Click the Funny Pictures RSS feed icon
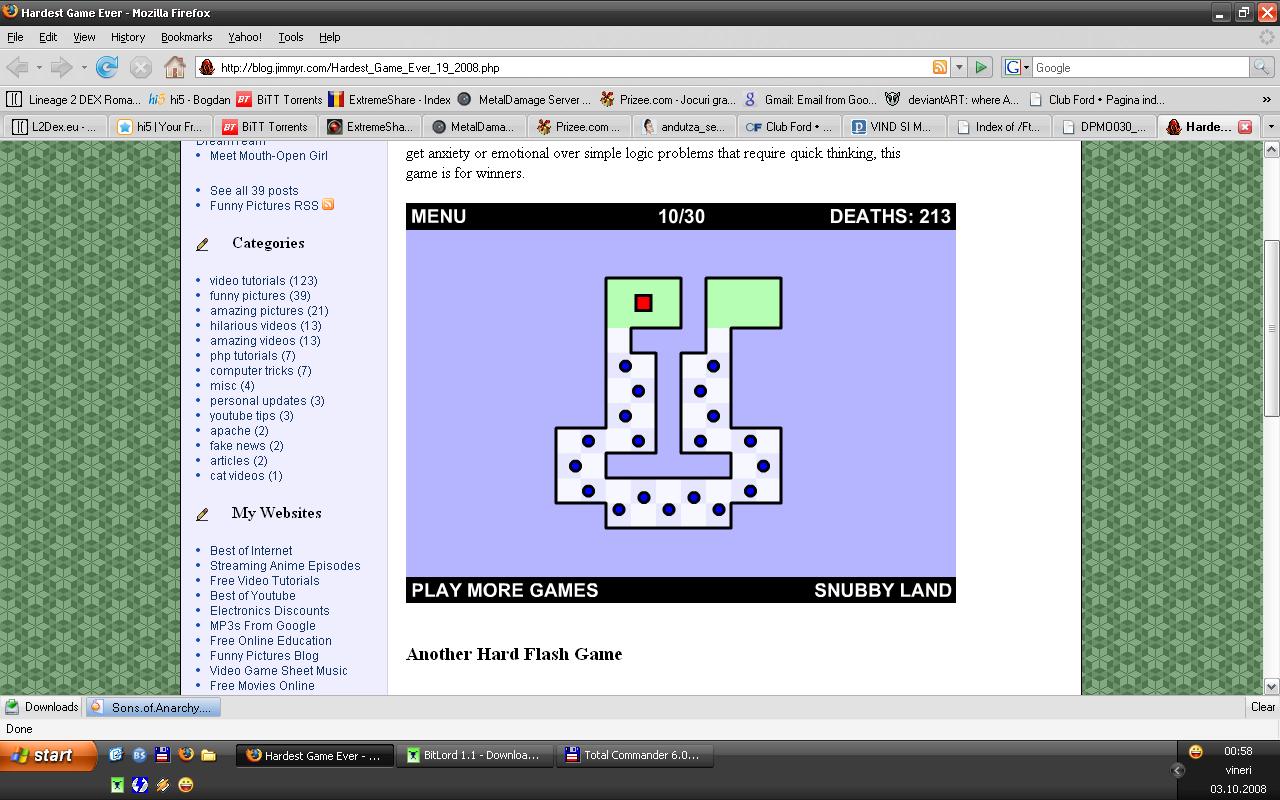Image resolution: width=1280 pixels, height=800 pixels. point(328,205)
